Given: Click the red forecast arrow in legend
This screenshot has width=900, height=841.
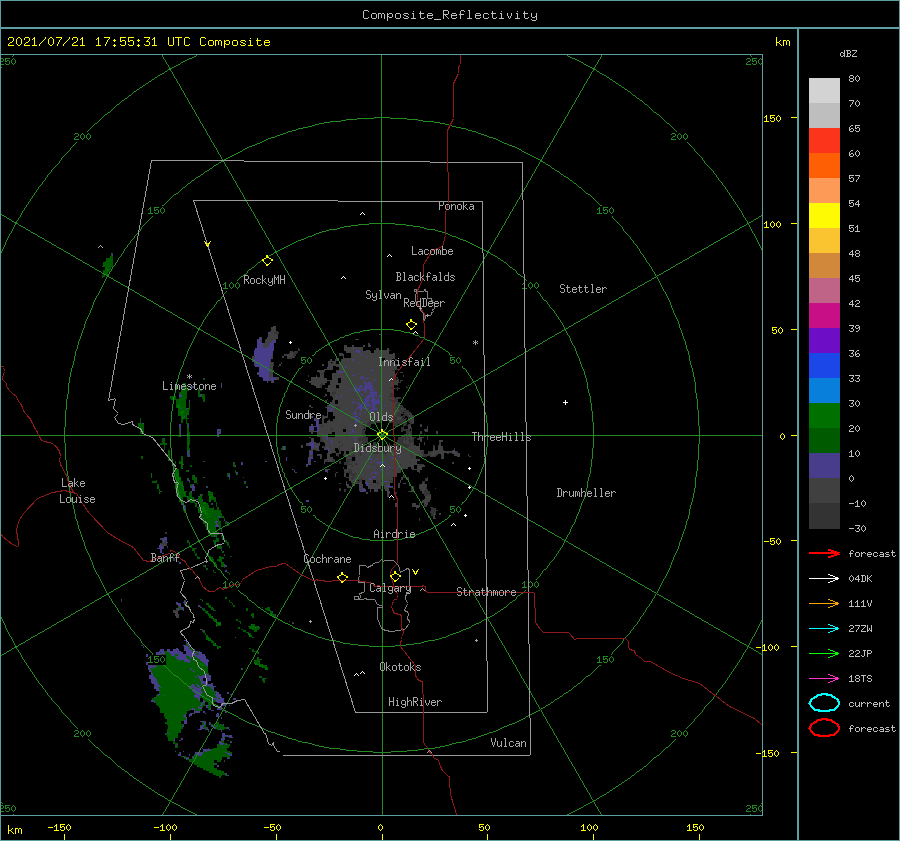Looking at the screenshot, I should (x=824, y=553).
